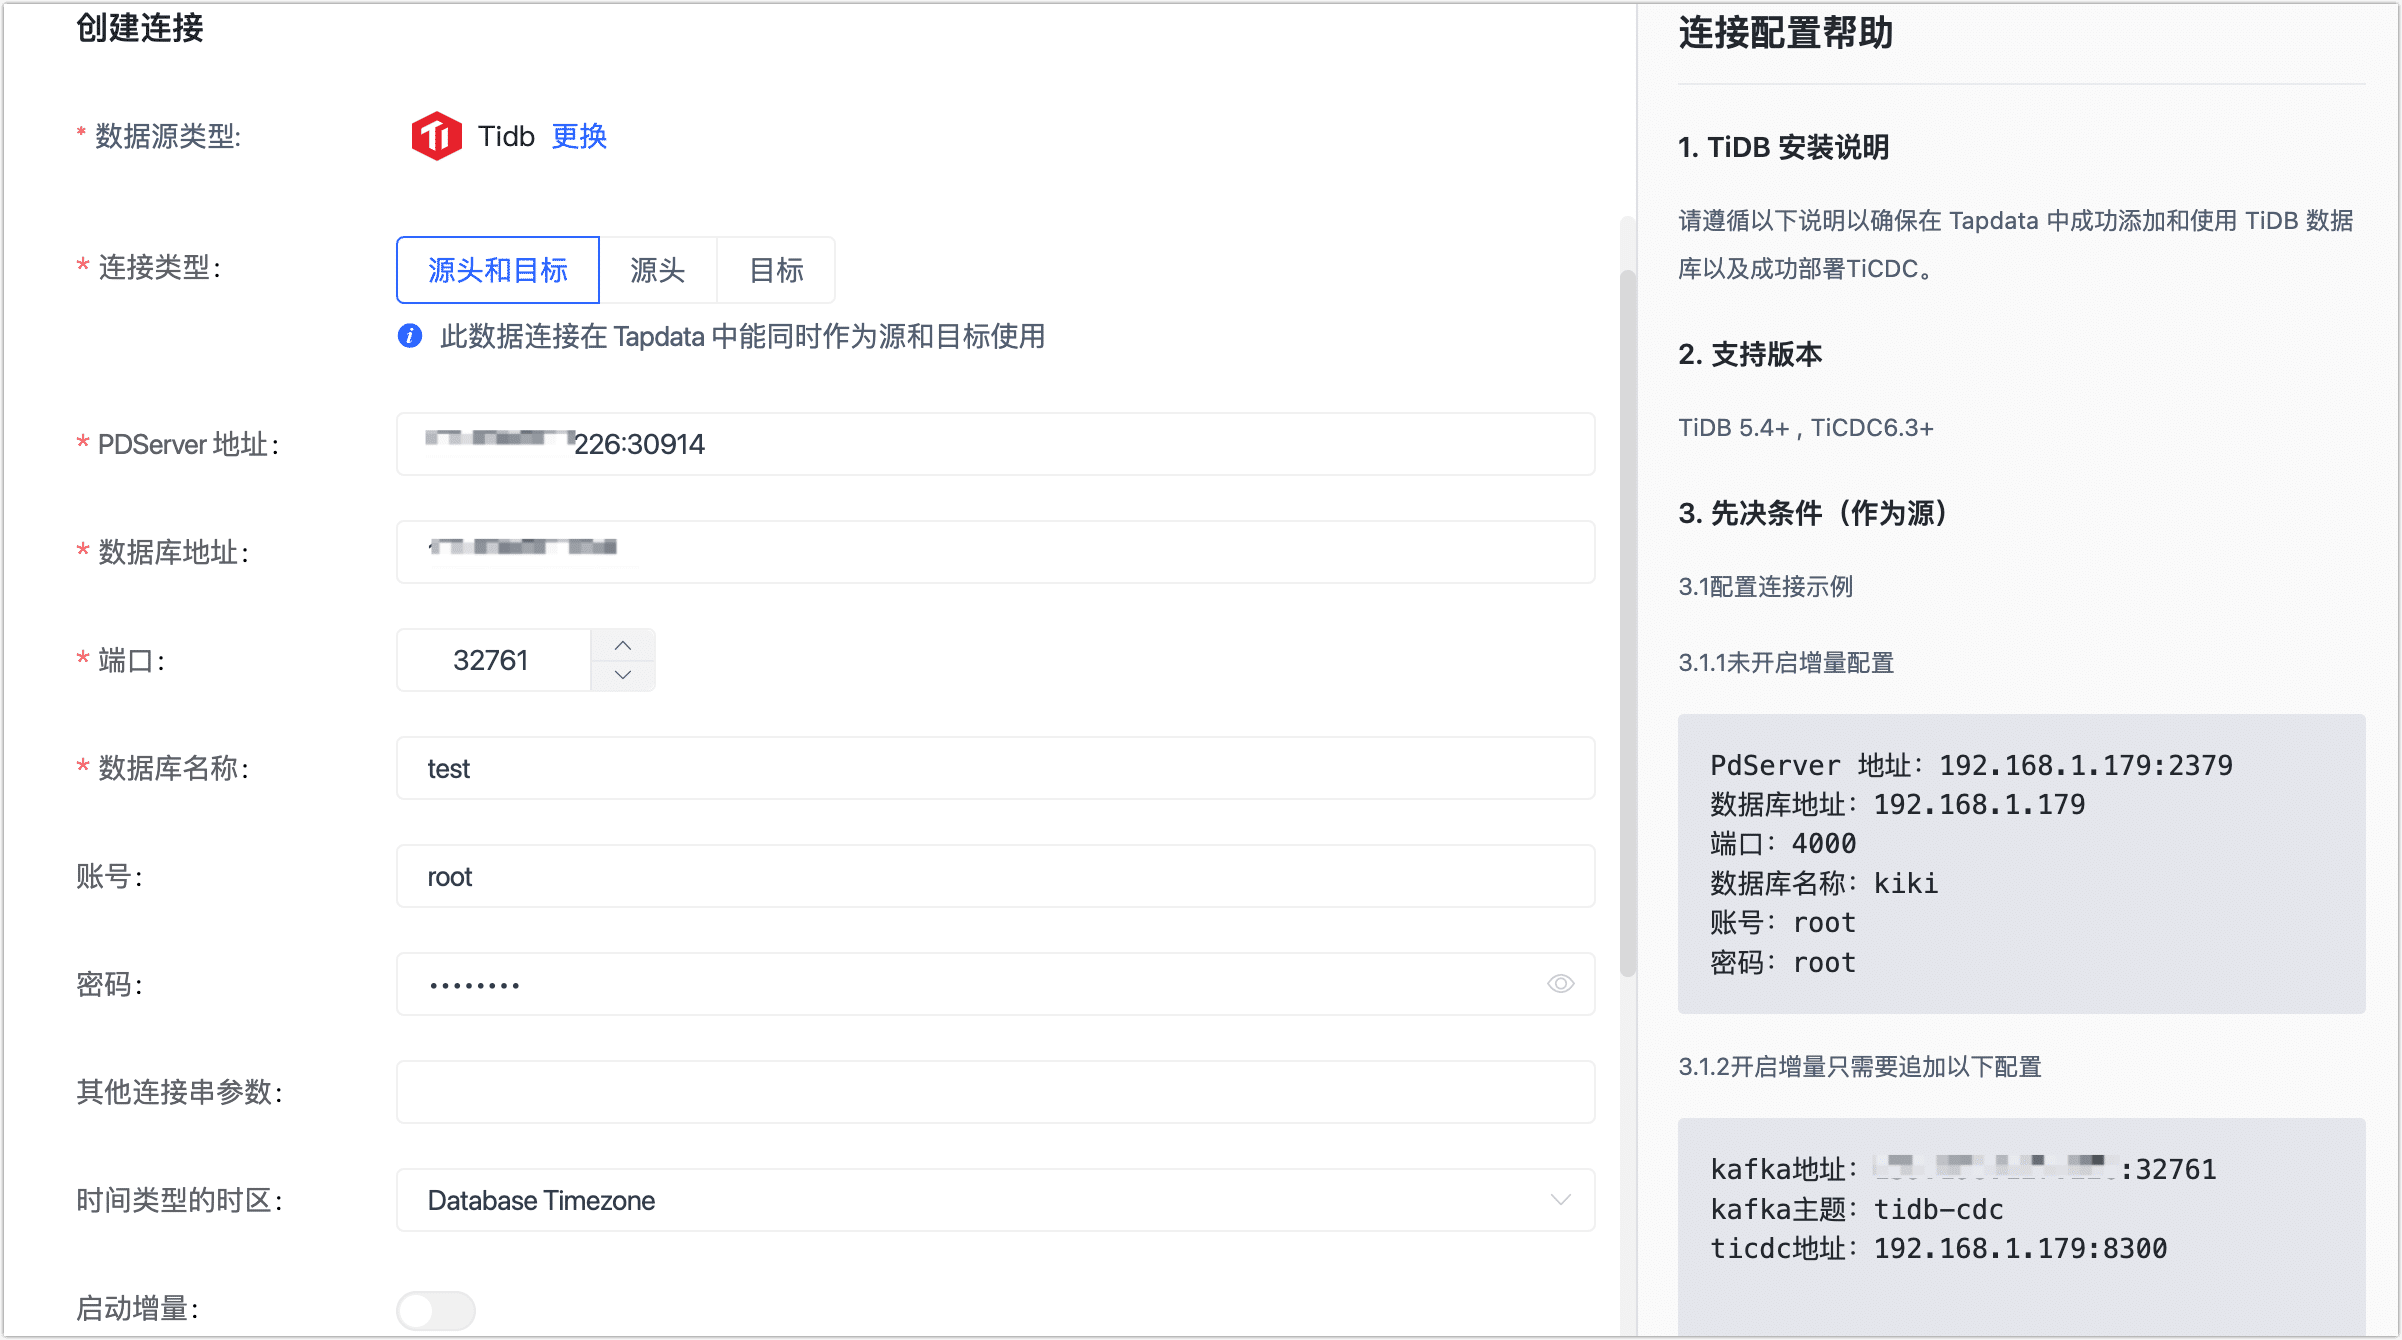Increase port with the up arrow

[623, 645]
